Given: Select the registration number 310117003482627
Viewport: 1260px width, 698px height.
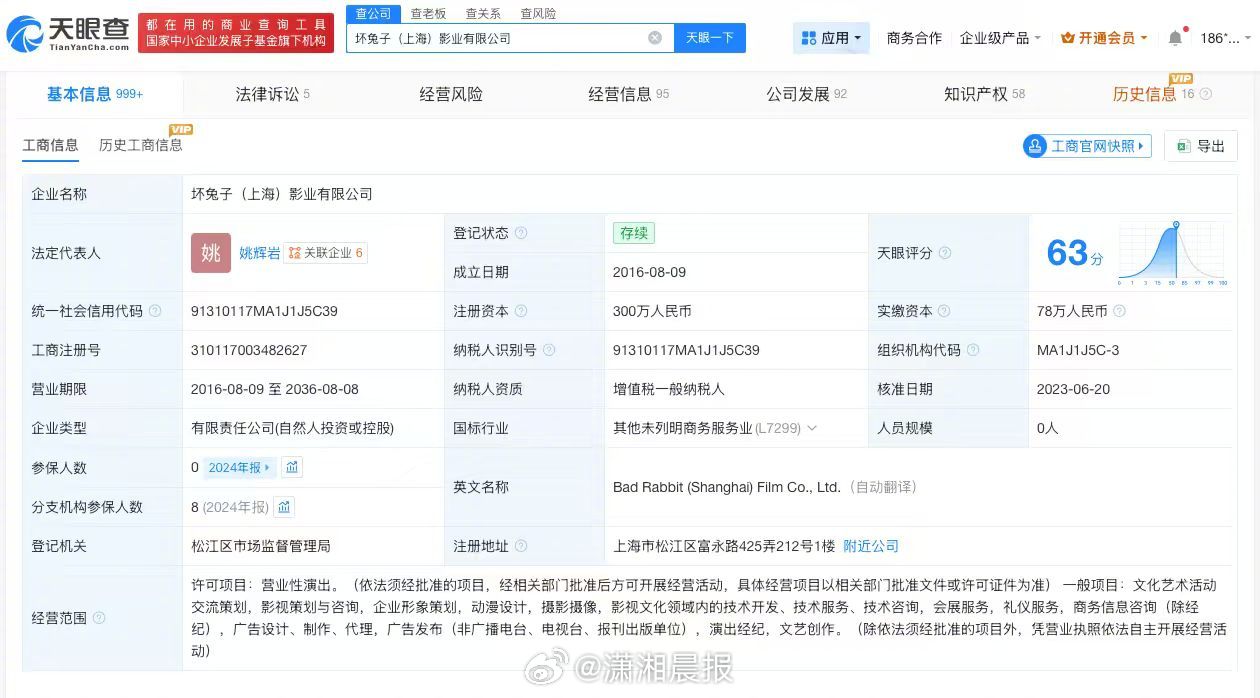Looking at the screenshot, I should [249, 350].
